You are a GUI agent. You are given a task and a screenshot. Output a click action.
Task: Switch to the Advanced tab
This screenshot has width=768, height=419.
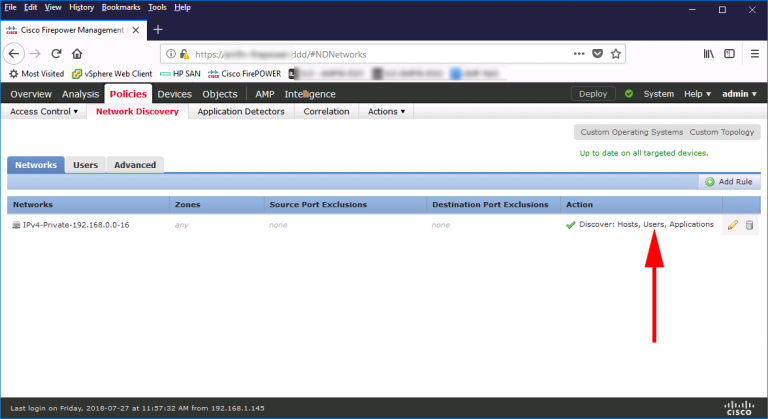pyautogui.click(x=135, y=165)
